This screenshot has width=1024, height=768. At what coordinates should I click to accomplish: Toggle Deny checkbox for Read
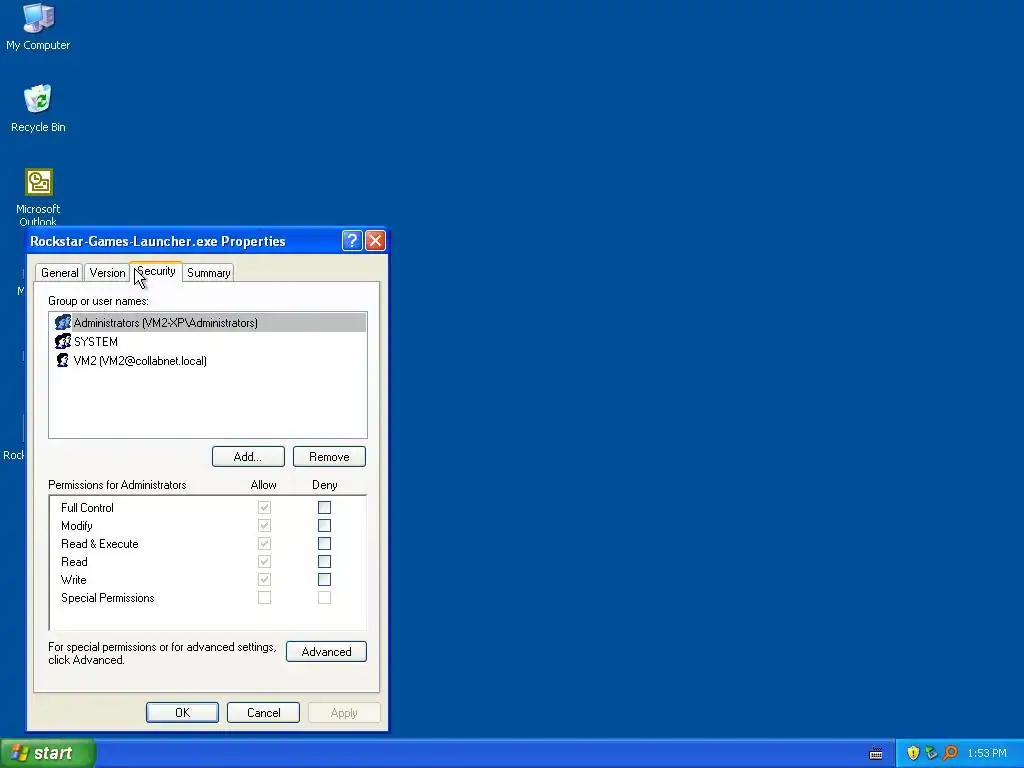pyautogui.click(x=324, y=562)
